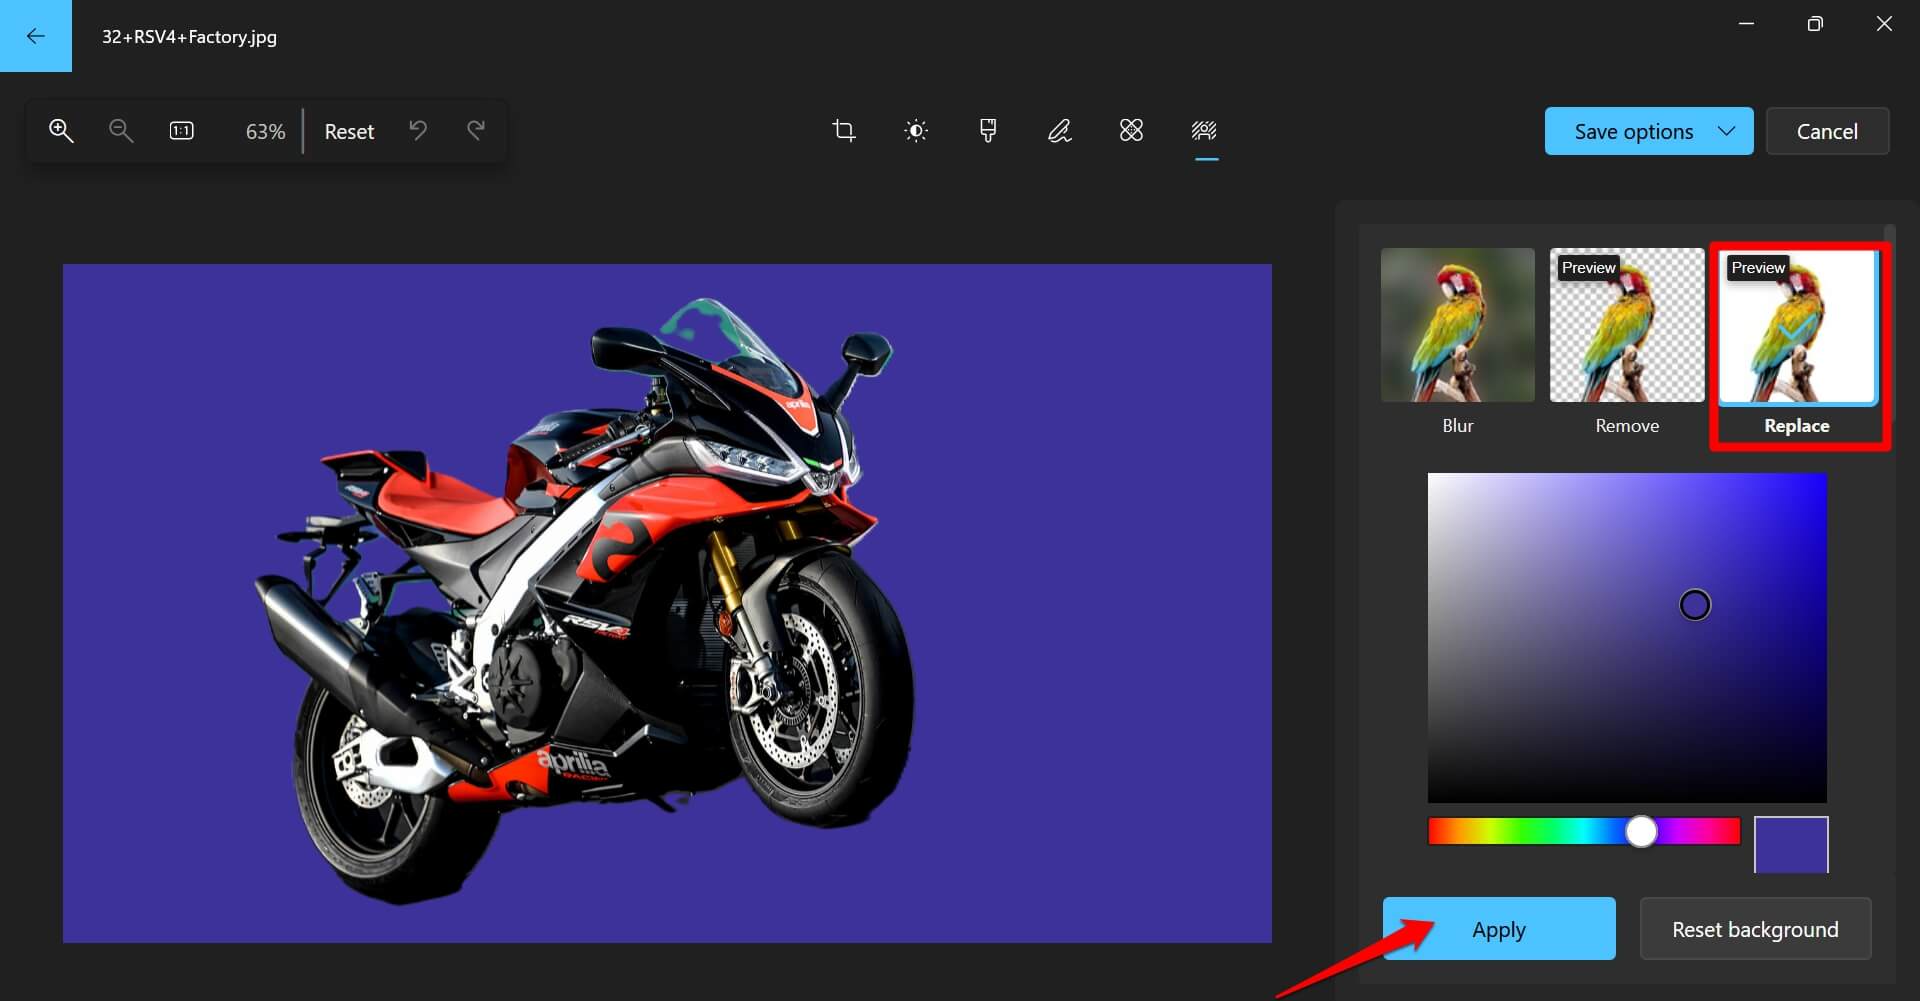Close the Photos window
The height and width of the screenshot is (1001, 1920).
(x=1884, y=24)
